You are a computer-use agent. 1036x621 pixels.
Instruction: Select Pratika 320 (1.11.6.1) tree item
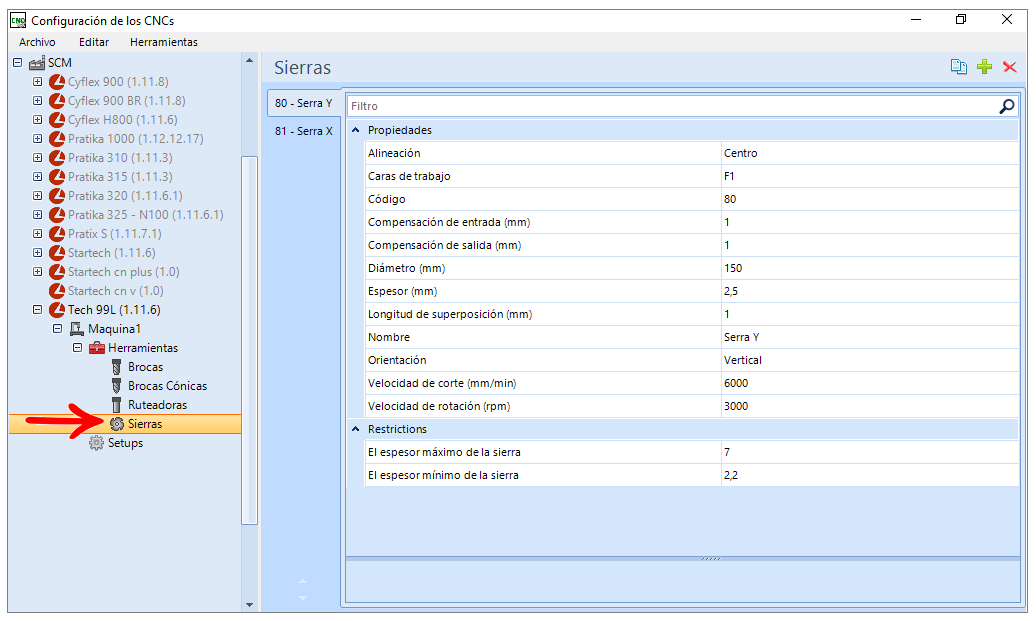tap(125, 196)
